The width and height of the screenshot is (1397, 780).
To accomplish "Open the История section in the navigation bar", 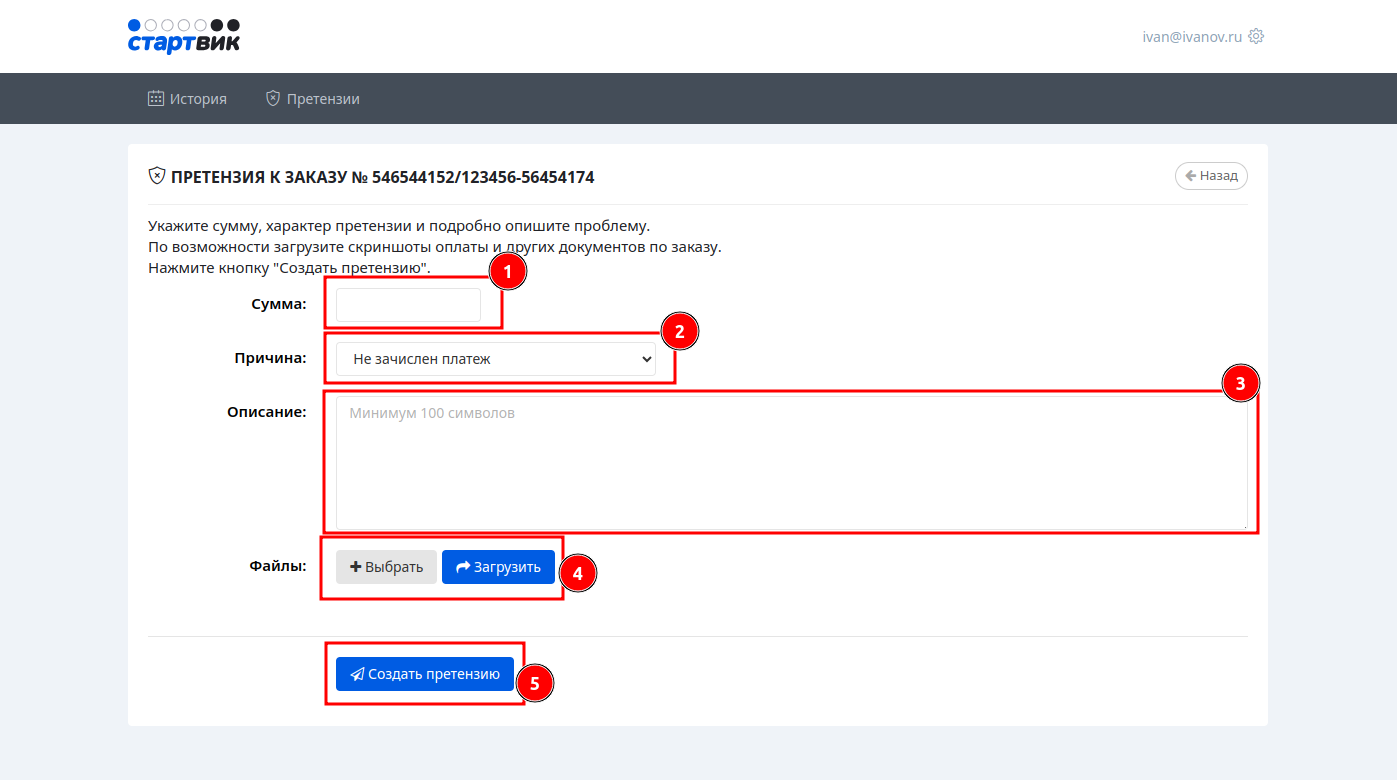I will coord(187,99).
